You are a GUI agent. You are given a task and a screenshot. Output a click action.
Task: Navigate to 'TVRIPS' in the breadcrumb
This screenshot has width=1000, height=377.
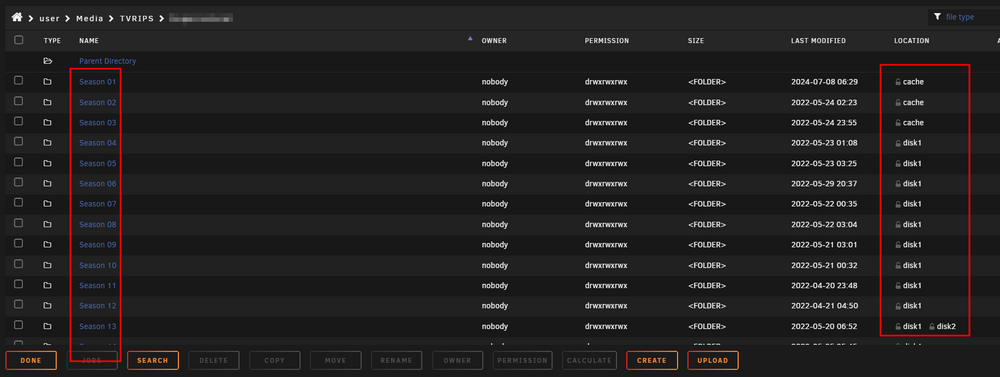pyautogui.click(x=138, y=18)
